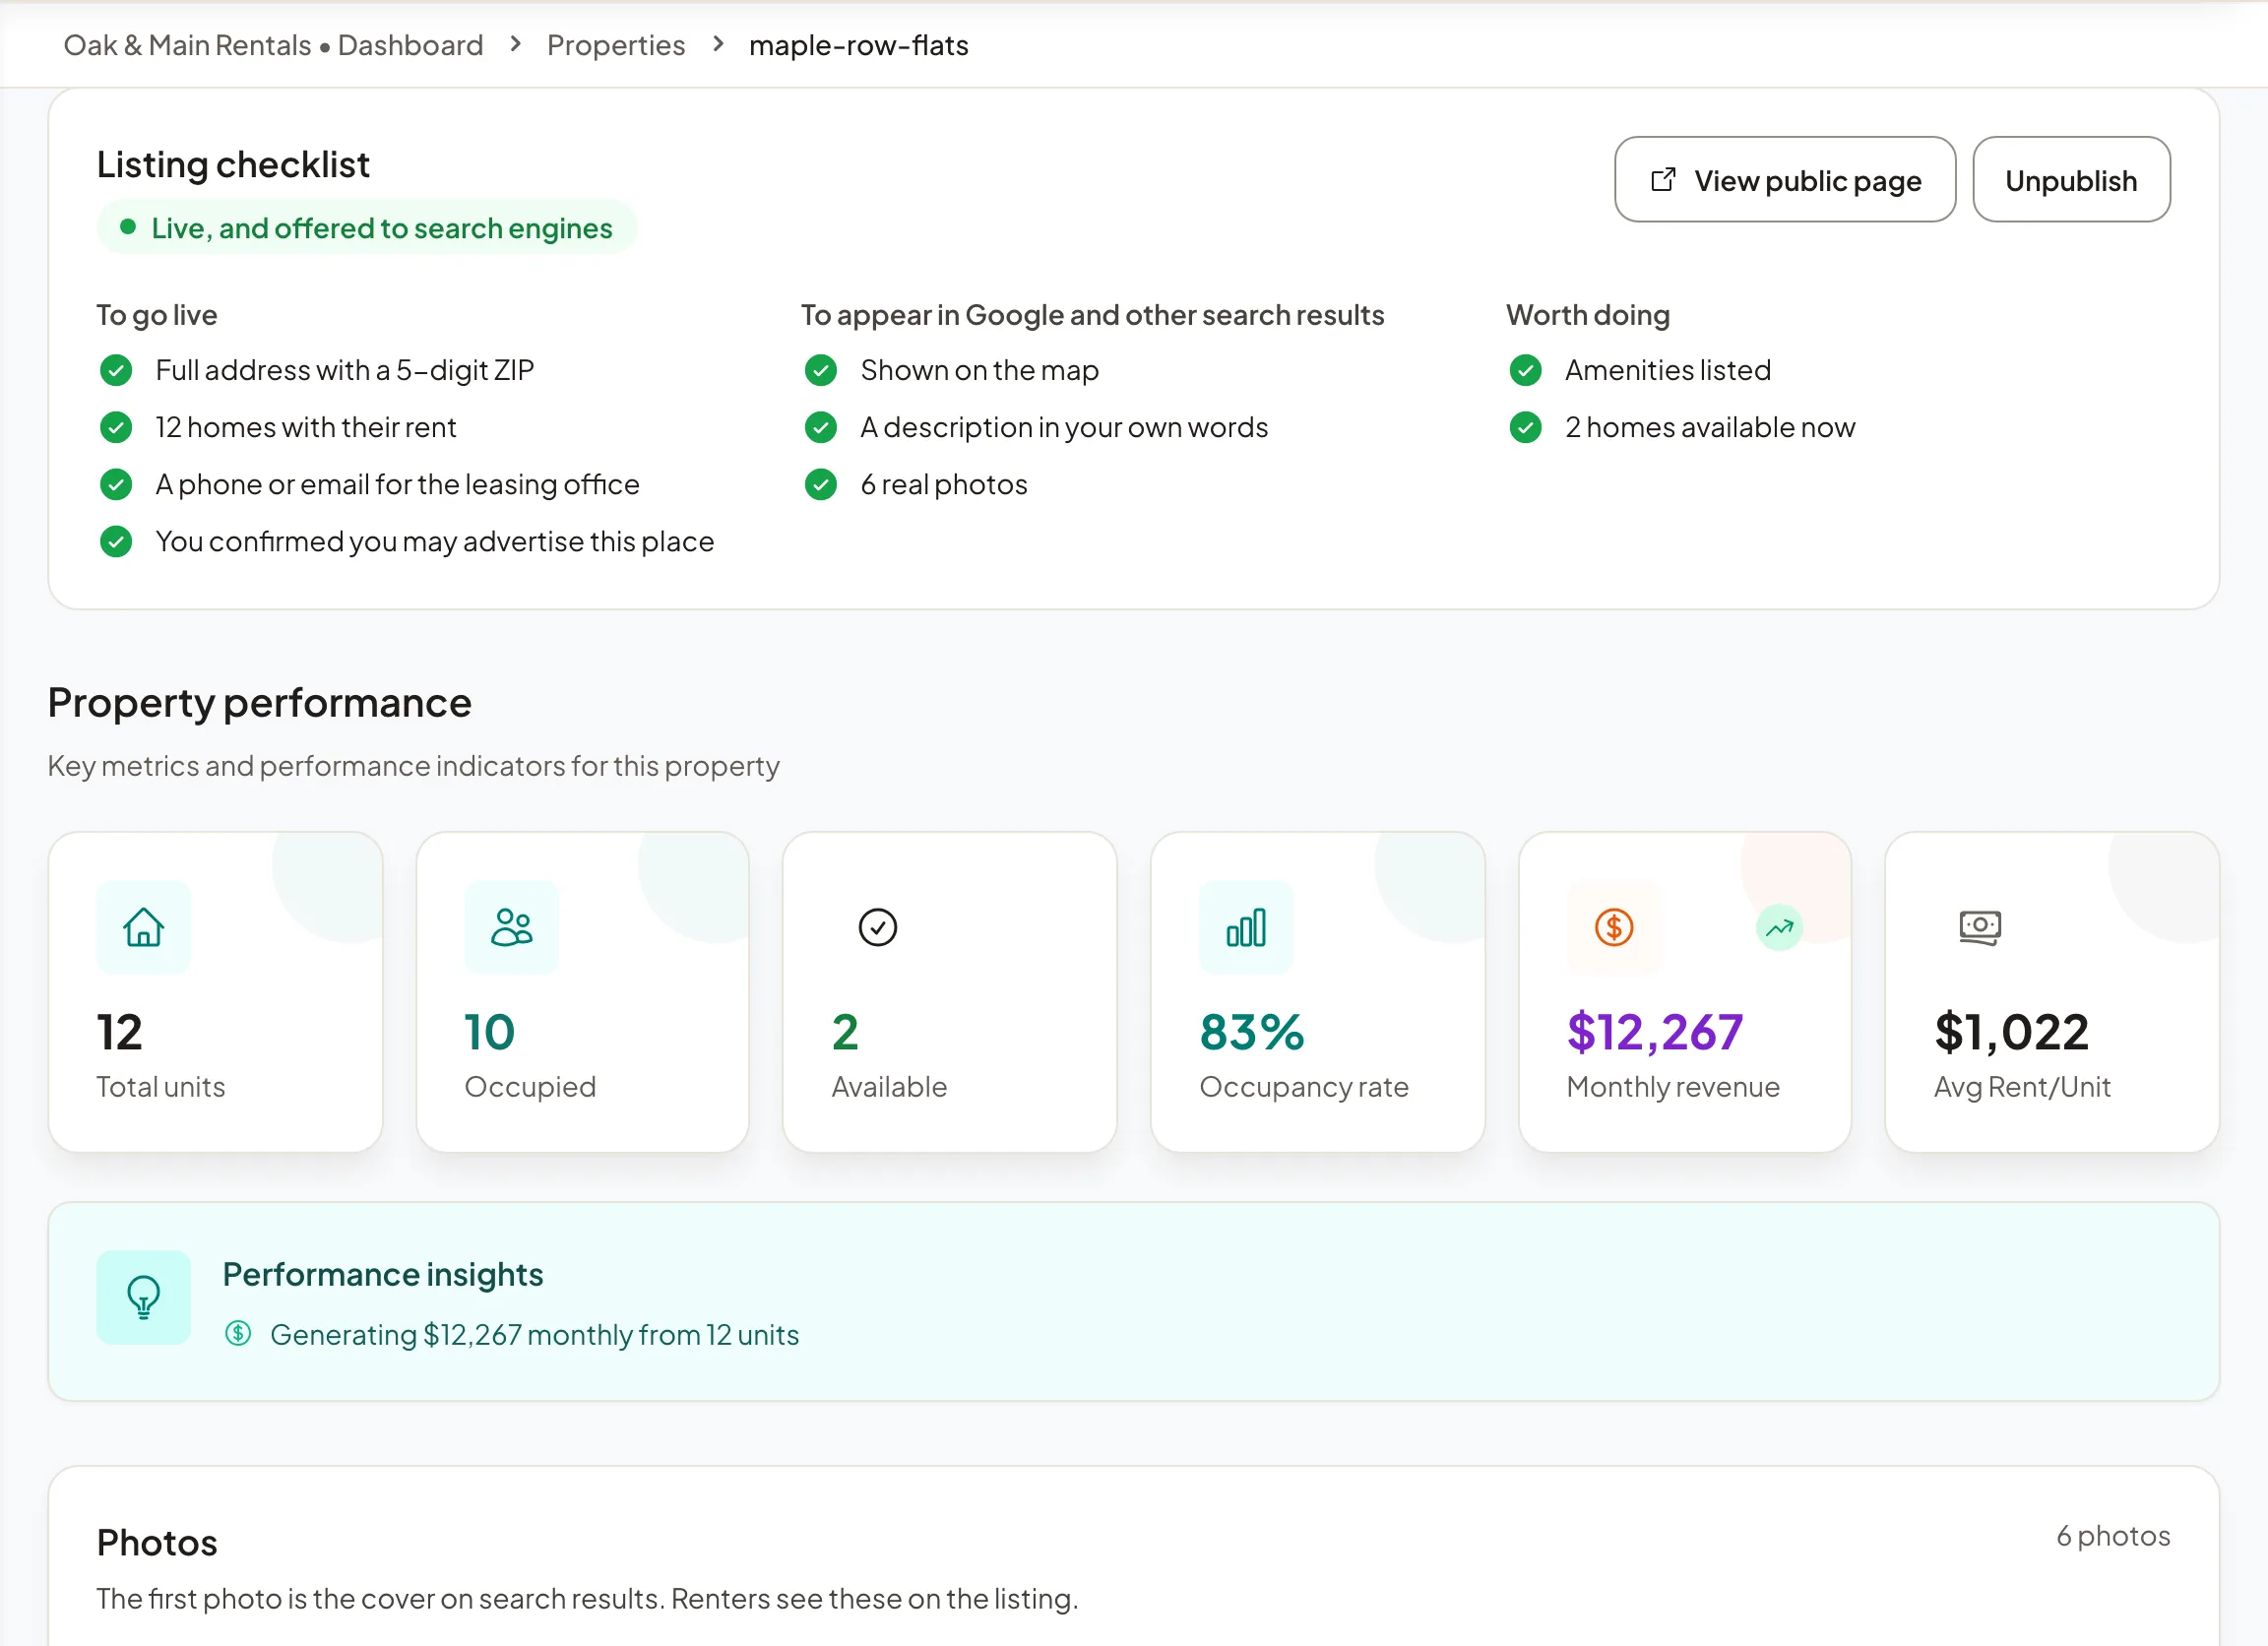The width and height of the screenshot is (2268, 1646).
Task: Click the house icon on Total units card
Action: [143, 927]
